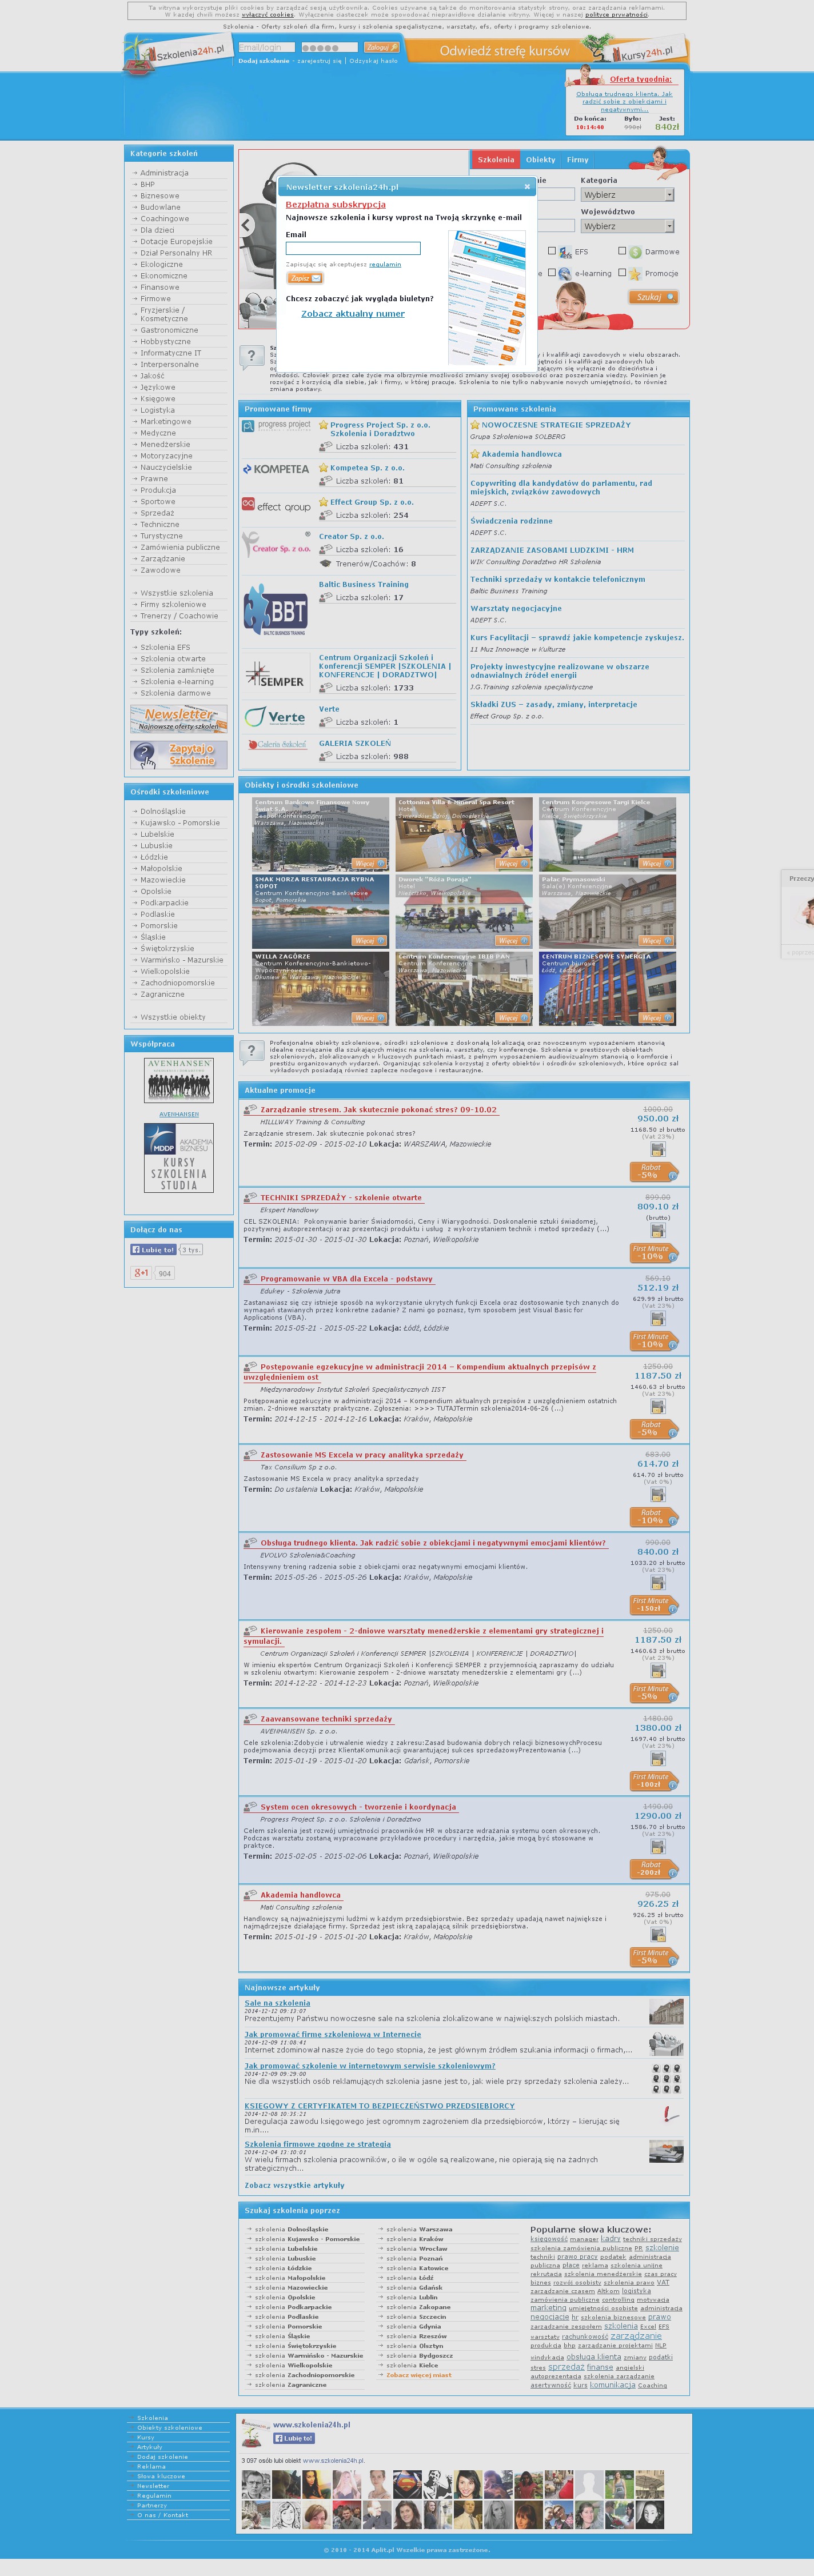Click the Zapisz newsletter subscribe button
The image size is (814, 2576).
pos(304,278)
